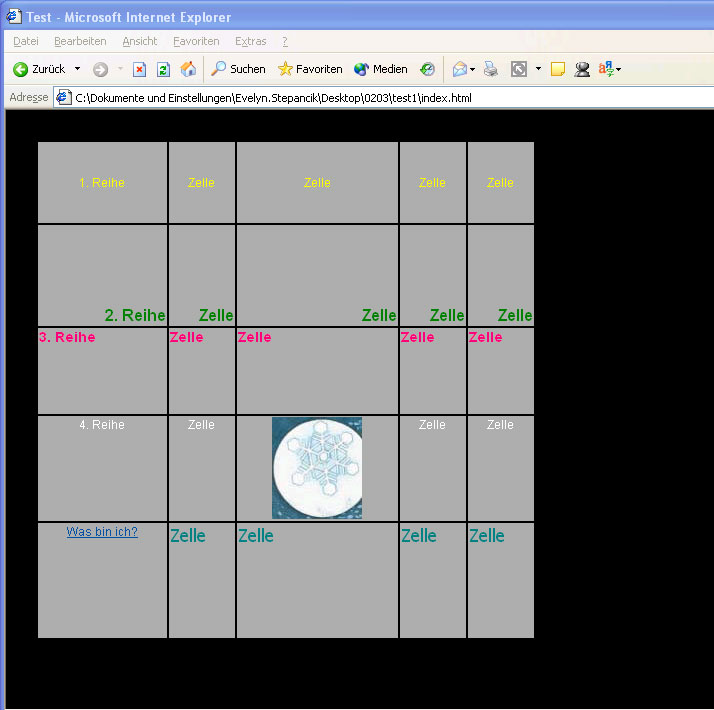Screen dimensions: 714x710
Task: Open the Datei menu
Action: coord(26,41)
